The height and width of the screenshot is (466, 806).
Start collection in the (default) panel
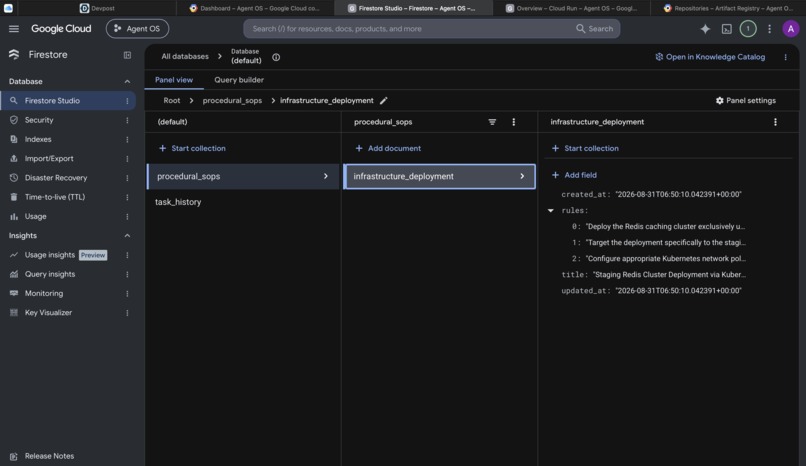(192, 148)
